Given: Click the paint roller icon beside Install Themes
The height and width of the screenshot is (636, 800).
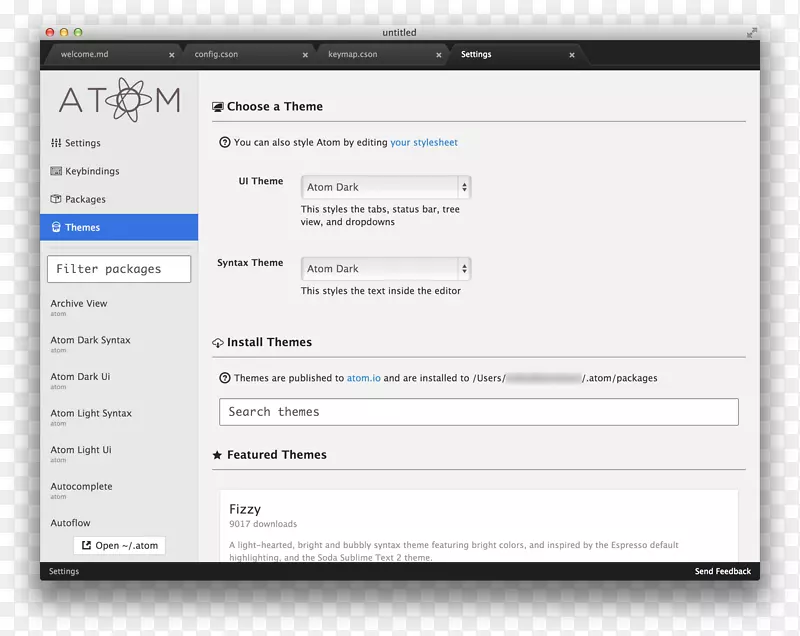Looking at the screenshot, I should [x=216, y=342].
